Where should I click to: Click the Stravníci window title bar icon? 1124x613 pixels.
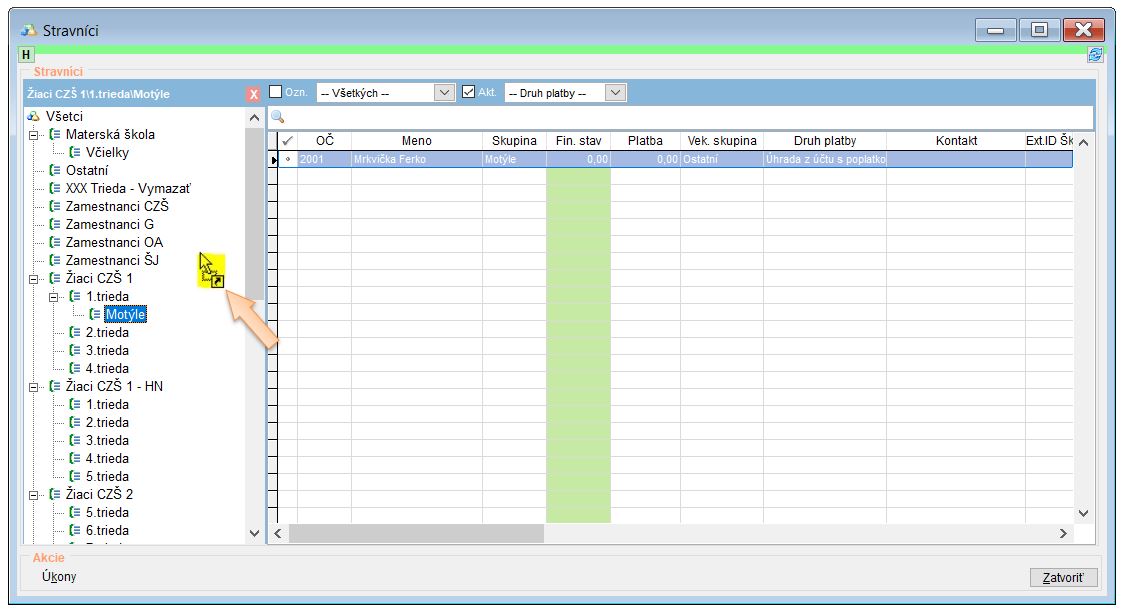point(29,31)
